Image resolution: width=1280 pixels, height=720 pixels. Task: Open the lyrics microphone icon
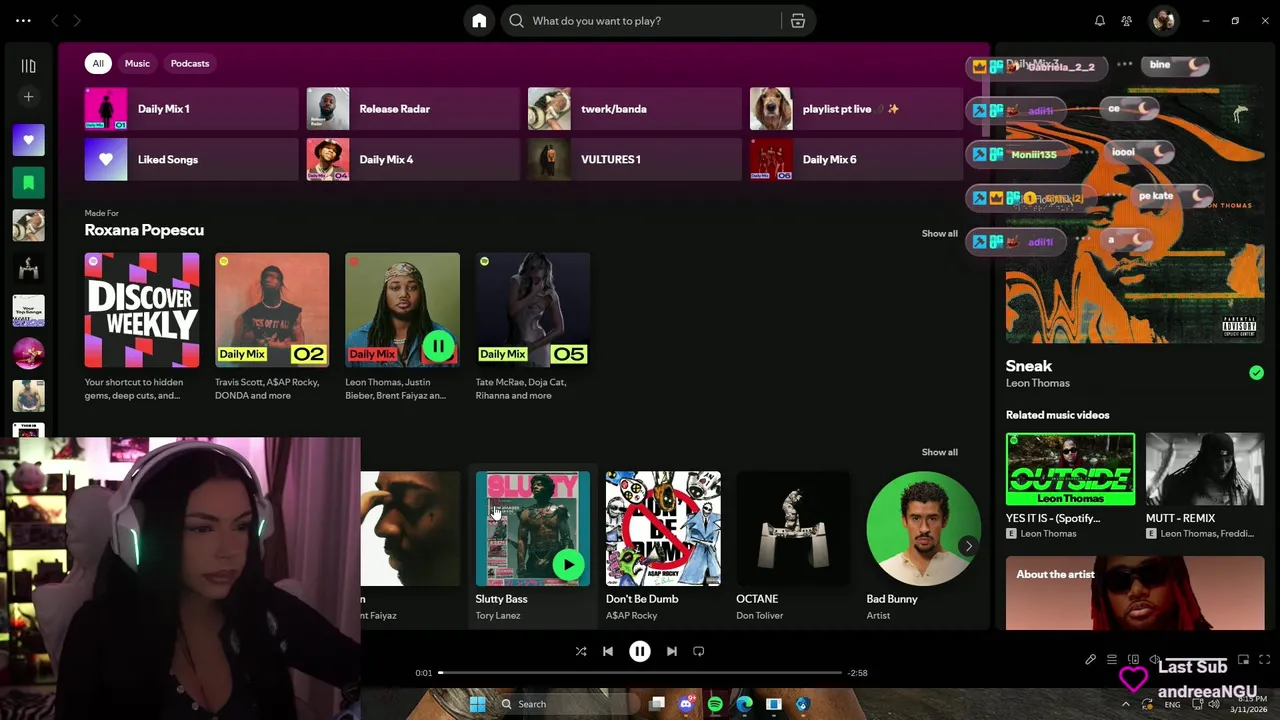pos(1091,660)
